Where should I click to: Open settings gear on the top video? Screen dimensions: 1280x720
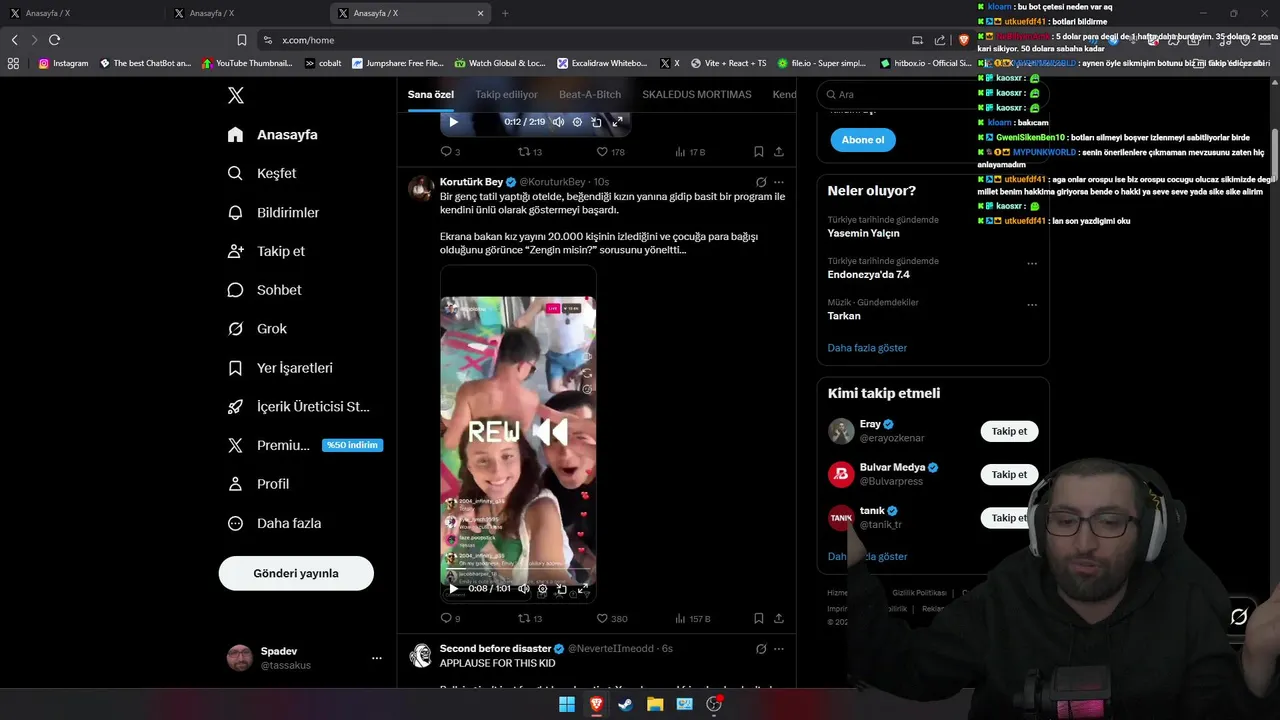[577, 122]
